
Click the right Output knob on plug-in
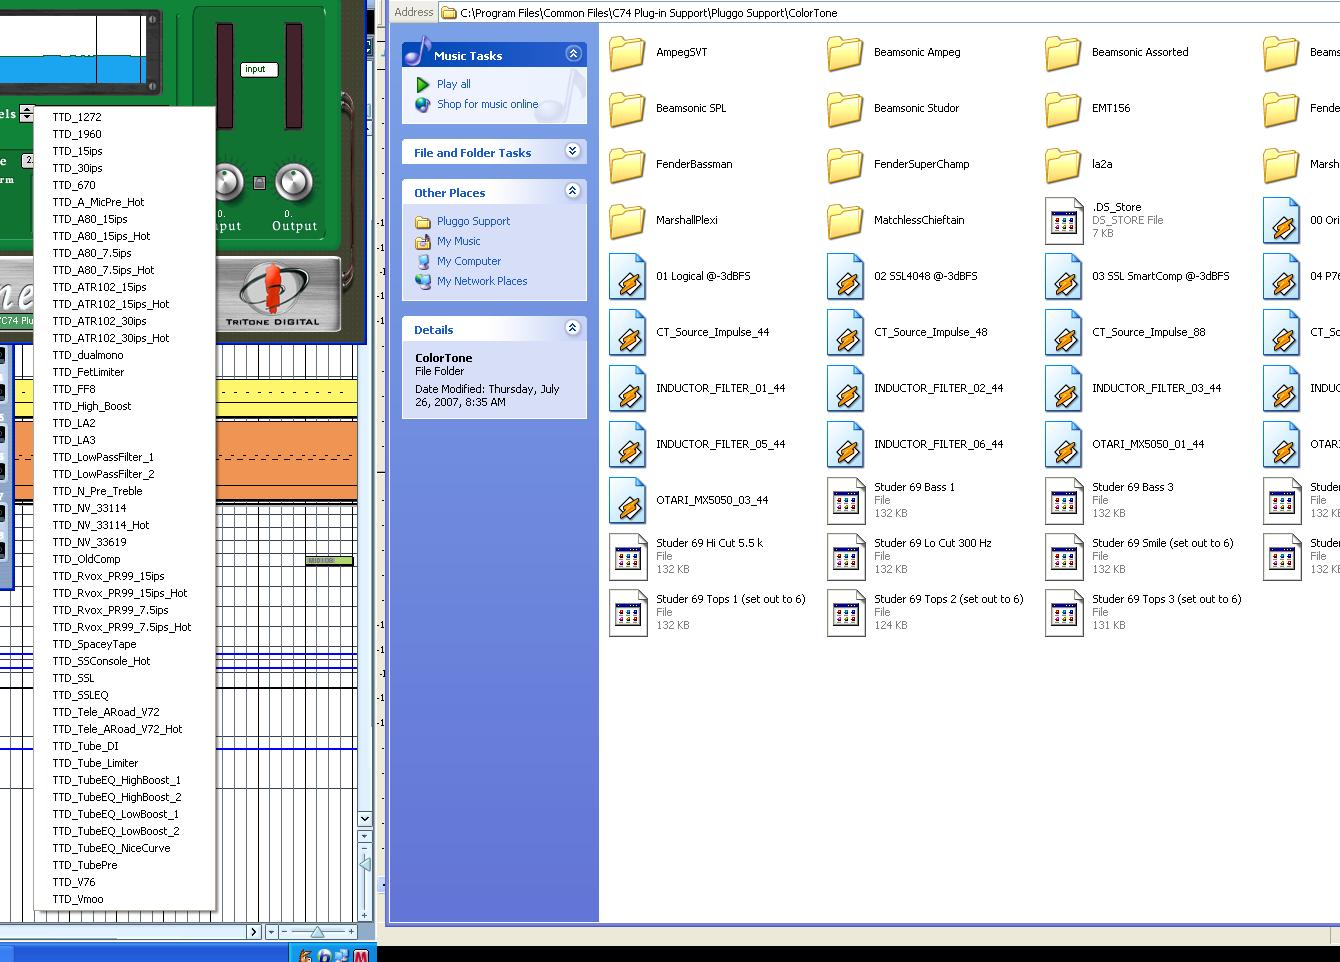point(294,181)
